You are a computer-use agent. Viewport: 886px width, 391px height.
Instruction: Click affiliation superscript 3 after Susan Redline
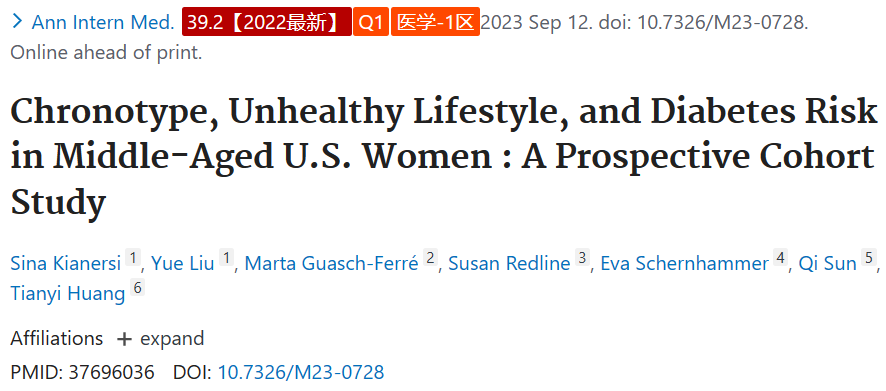pyautogui.click(x=581, y=258)
